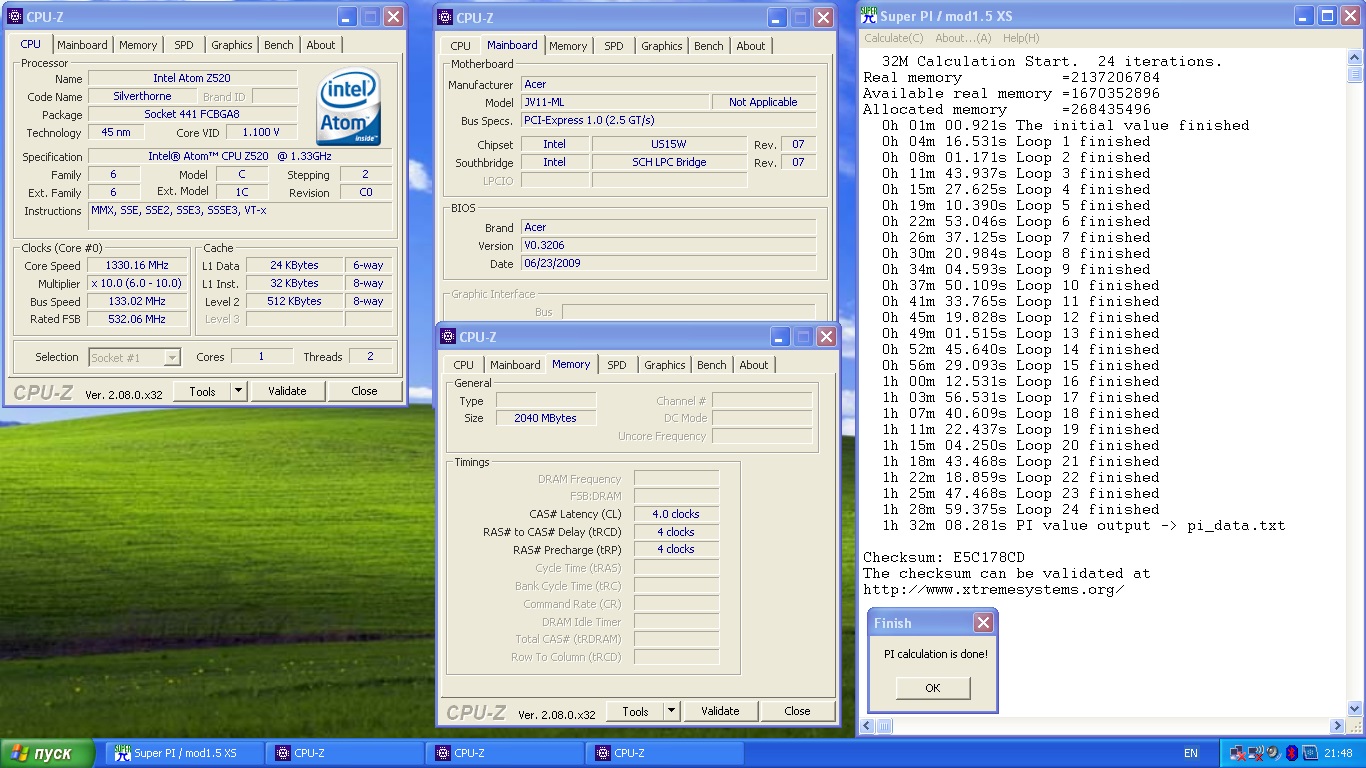Viewport: 1366px width, 768px height.
Task: Click the volume speaker tray icon
Action: click(1272, 753)
